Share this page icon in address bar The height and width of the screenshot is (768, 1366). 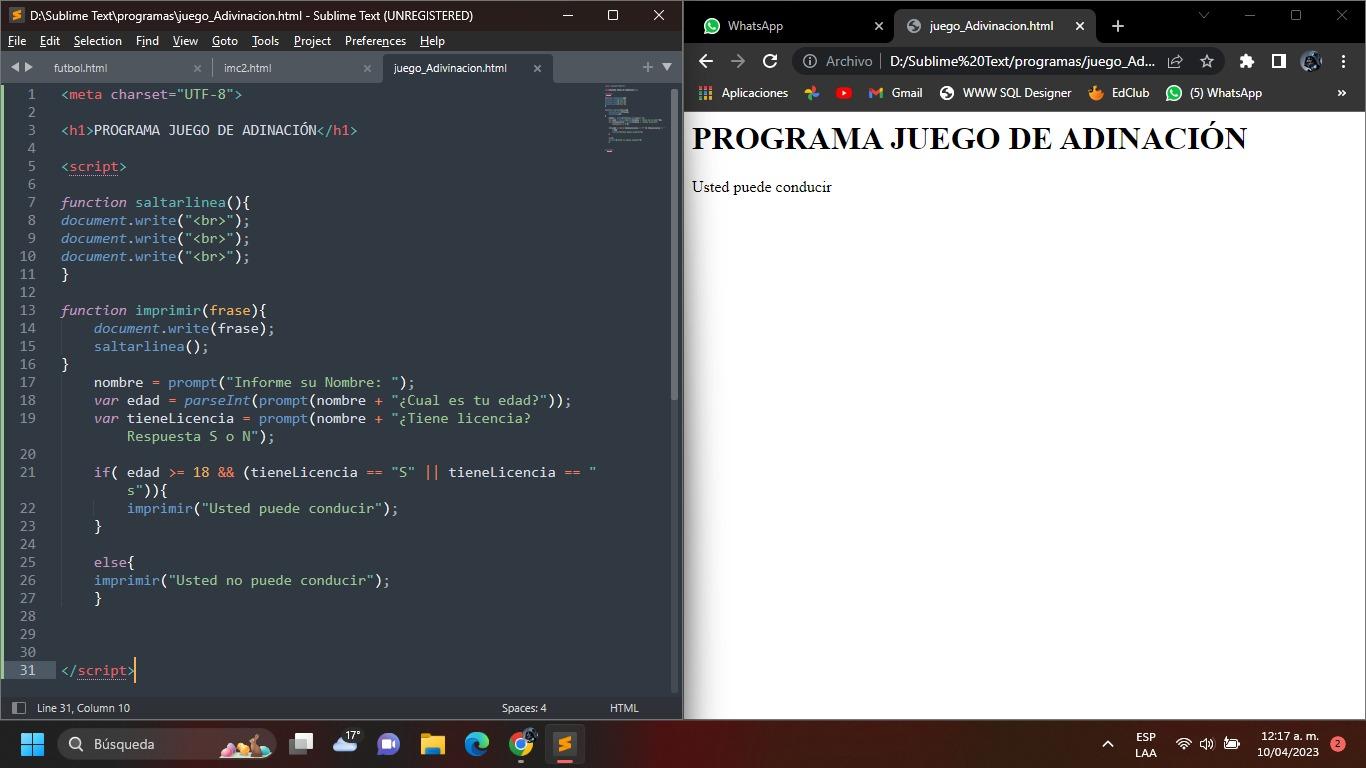(1175, 61)
